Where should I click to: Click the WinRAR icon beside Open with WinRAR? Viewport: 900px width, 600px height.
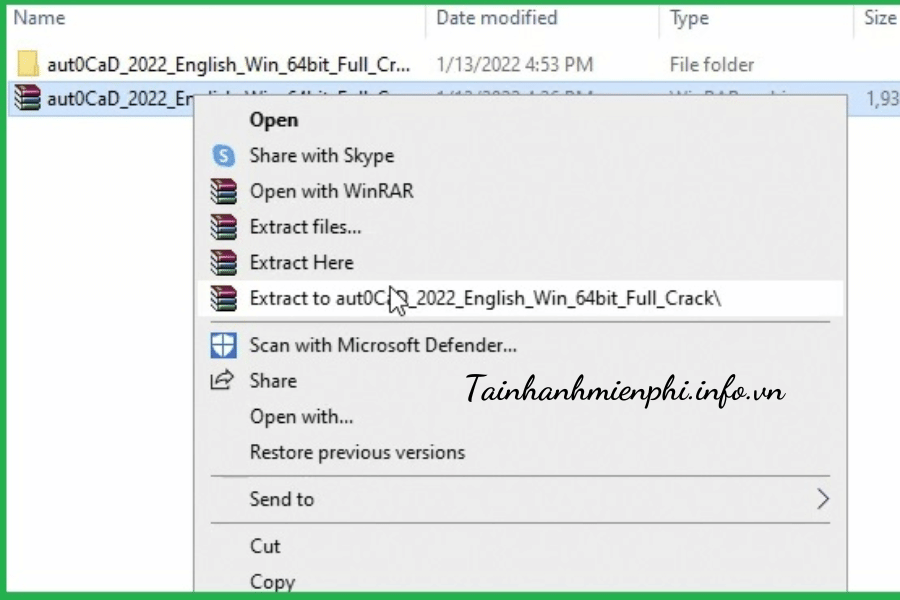(223, 191)
